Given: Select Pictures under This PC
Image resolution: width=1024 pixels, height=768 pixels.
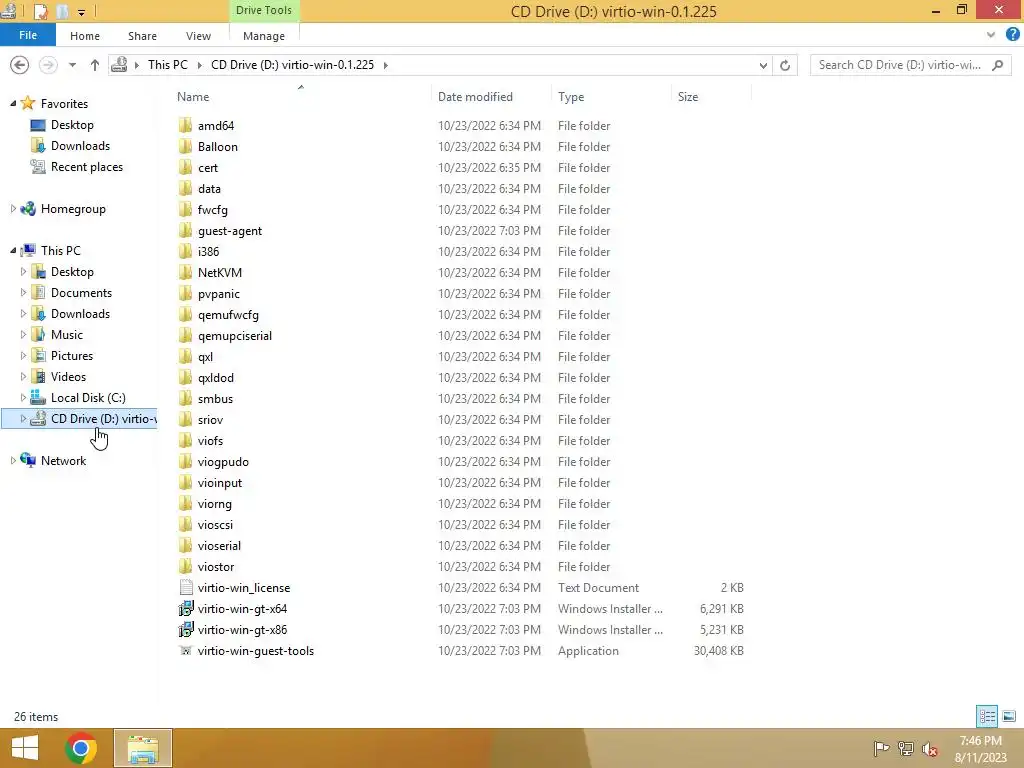Looking at the screenshot, I should coord(72,355).
